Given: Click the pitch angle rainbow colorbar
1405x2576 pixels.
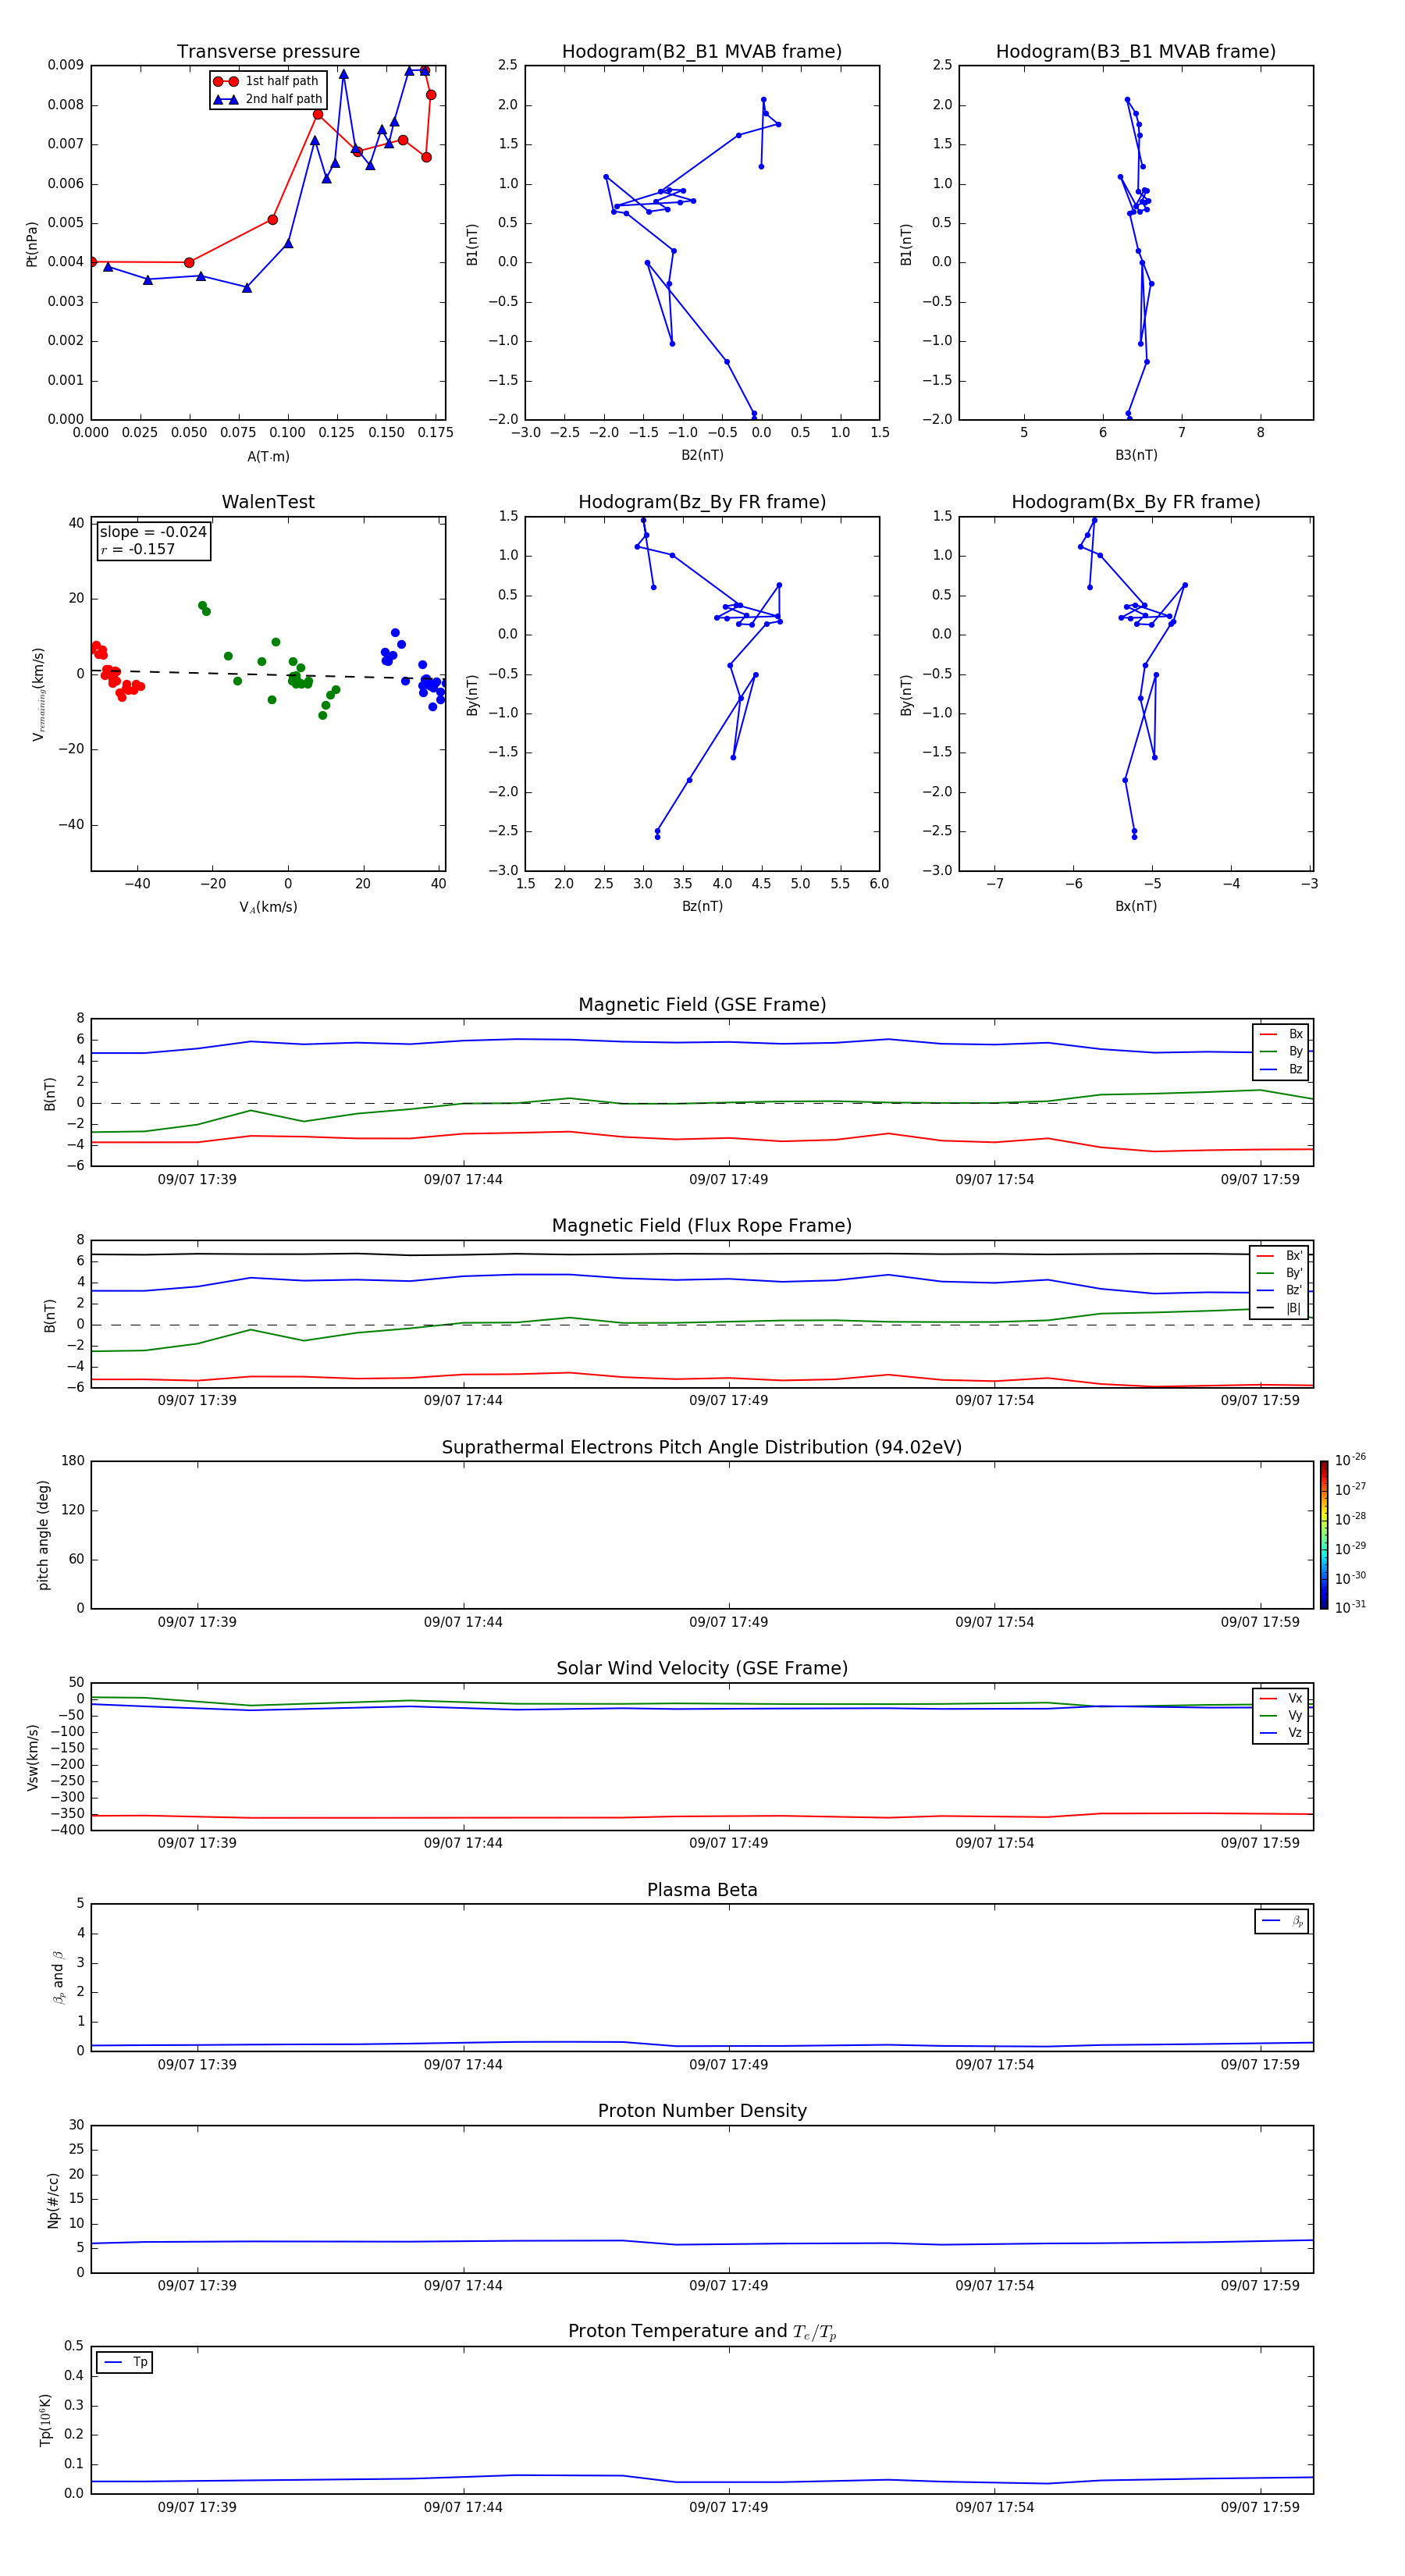Looking at the screenshot, I should 1324,1535.
